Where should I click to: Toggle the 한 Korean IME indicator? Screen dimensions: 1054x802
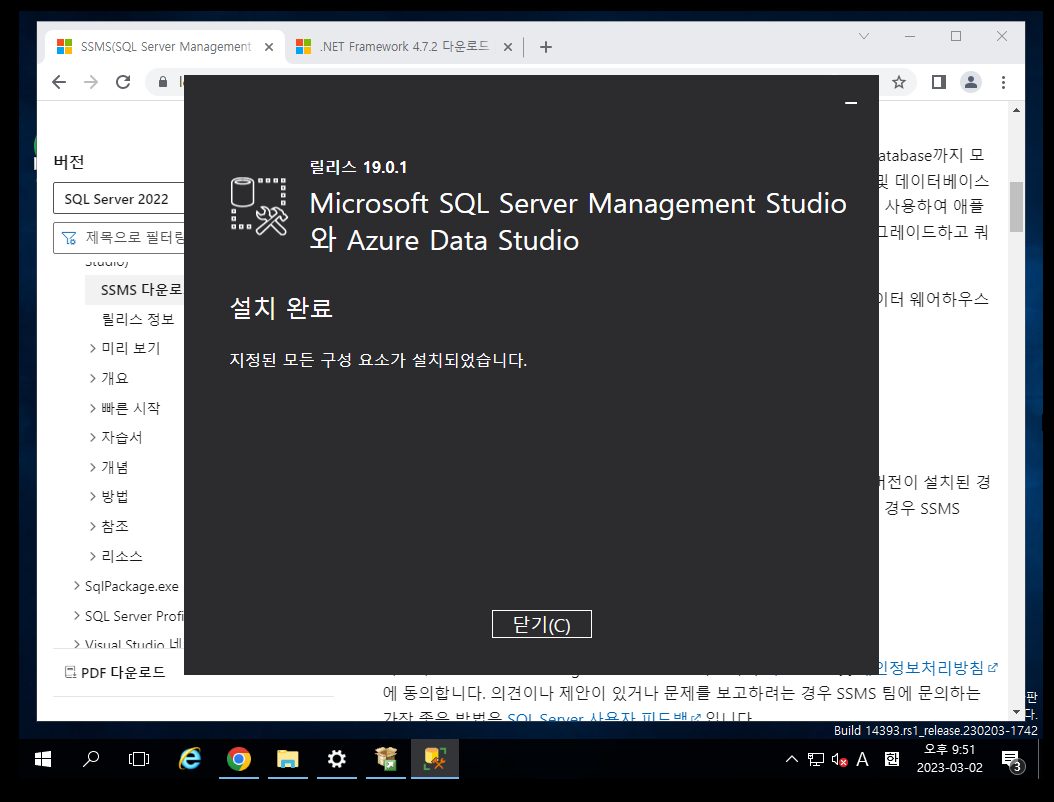point(891,760)
